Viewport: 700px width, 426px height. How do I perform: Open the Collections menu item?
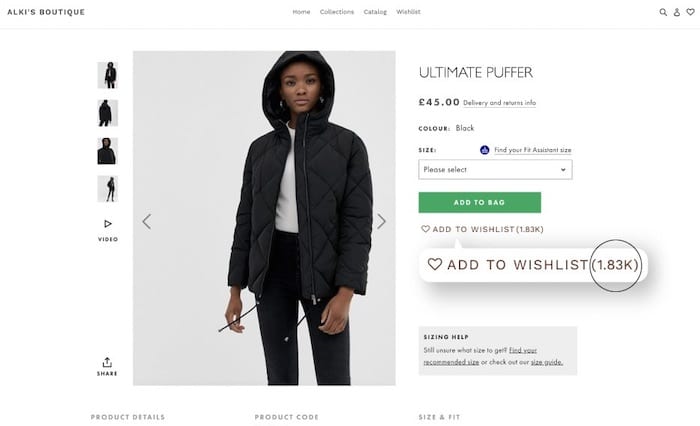pos(337,12)
